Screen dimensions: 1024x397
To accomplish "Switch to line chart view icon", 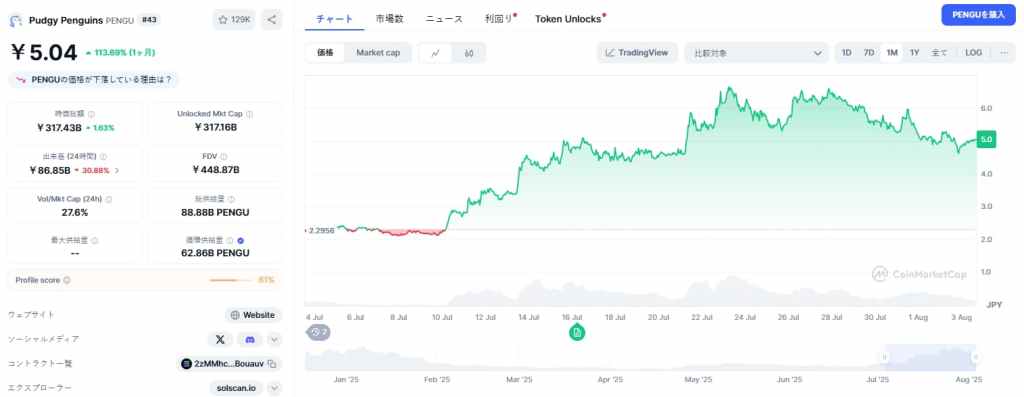I will point(436,53).
